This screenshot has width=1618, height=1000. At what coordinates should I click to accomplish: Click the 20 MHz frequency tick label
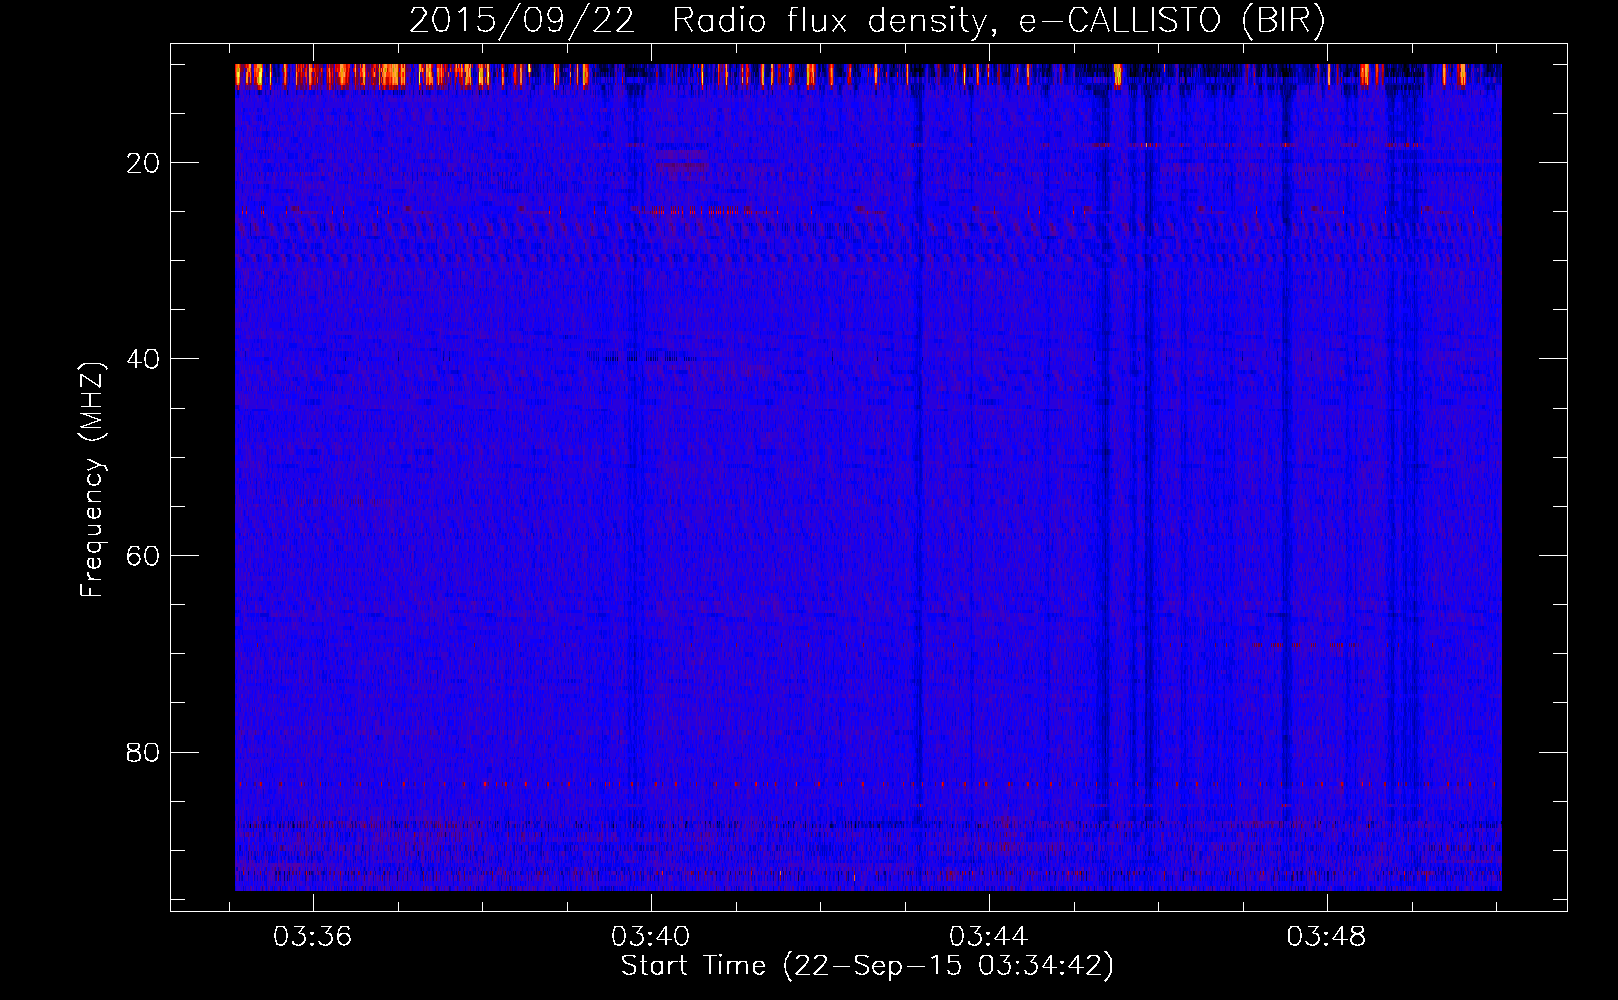click(x=143, y=163)
